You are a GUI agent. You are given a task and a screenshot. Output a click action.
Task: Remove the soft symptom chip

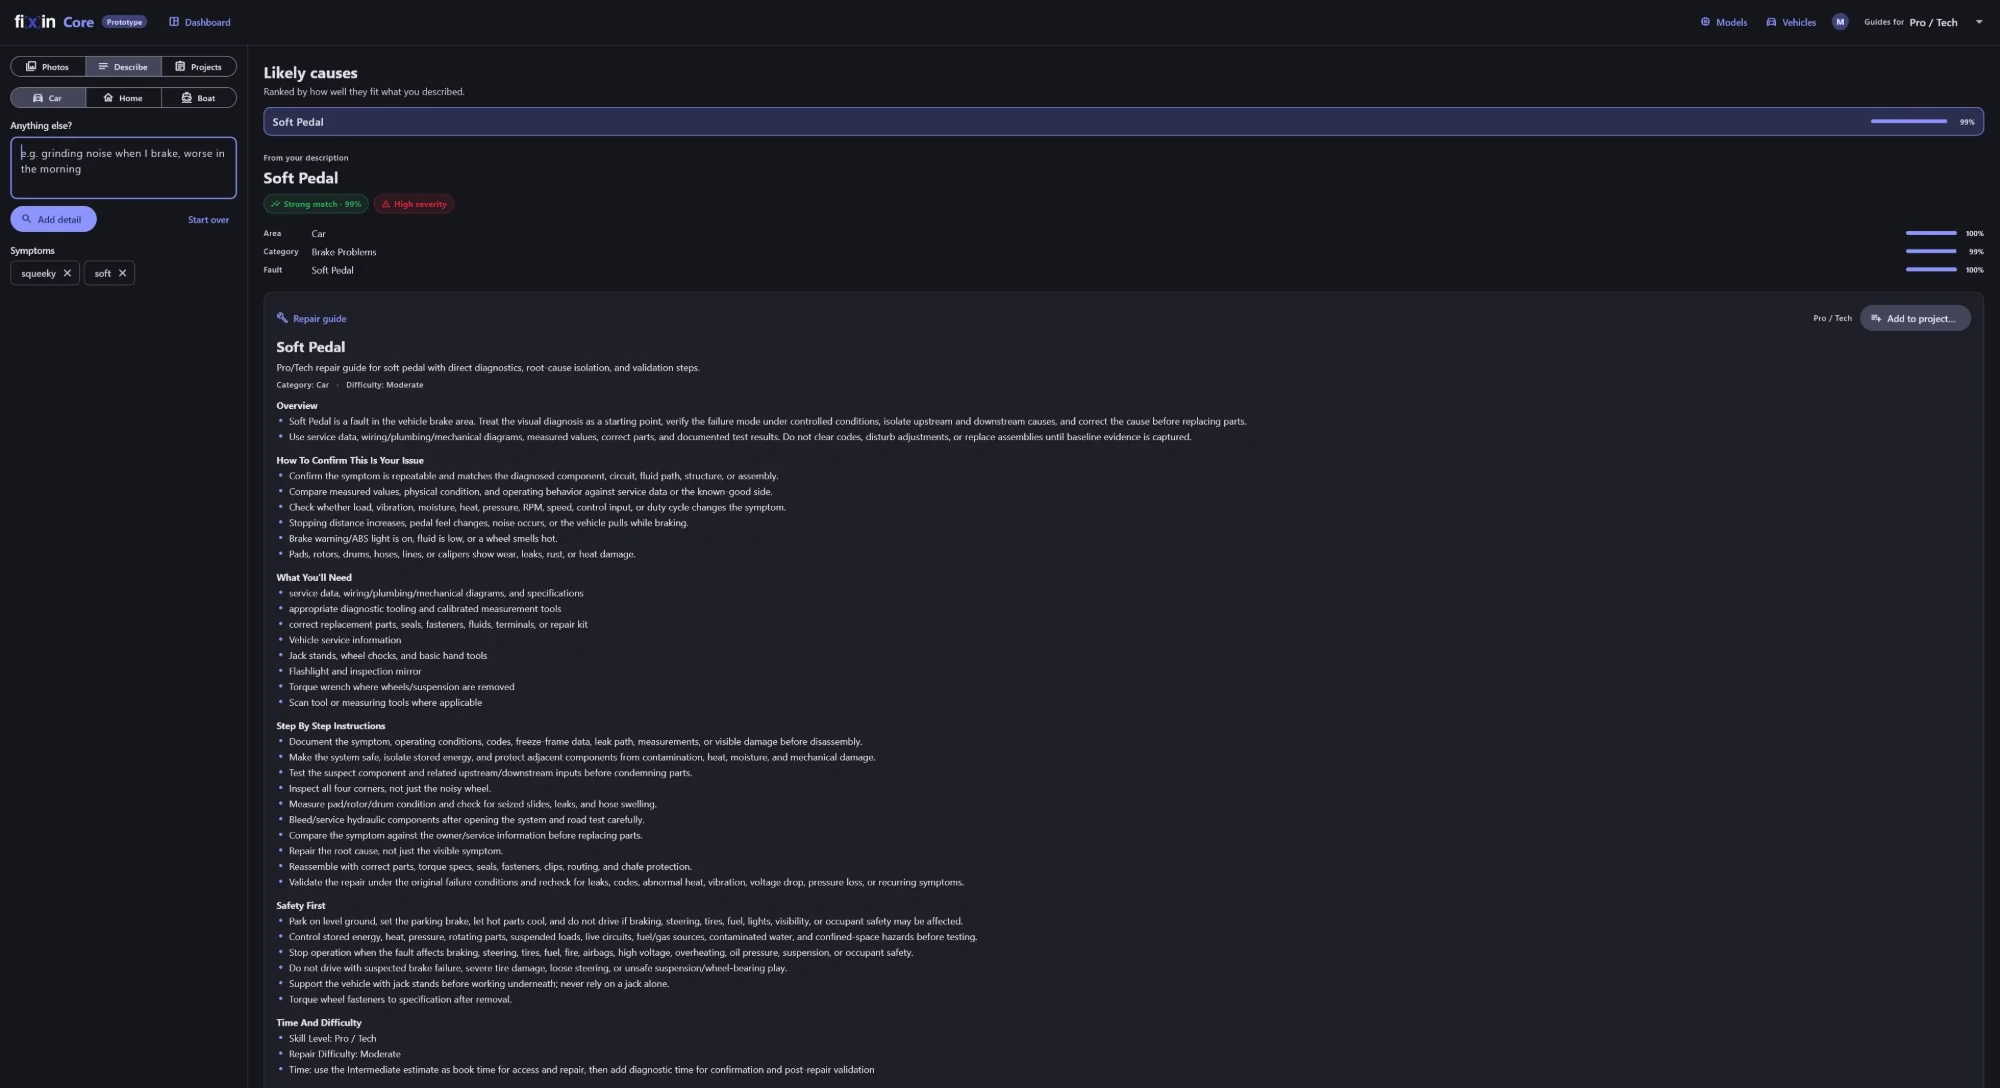[x=122, y=273]
